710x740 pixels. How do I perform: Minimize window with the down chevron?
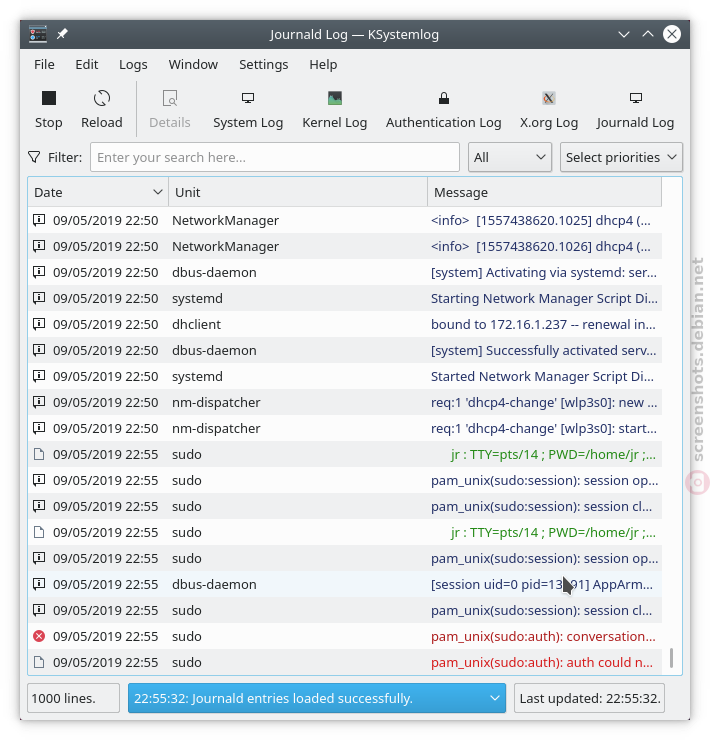624,34
